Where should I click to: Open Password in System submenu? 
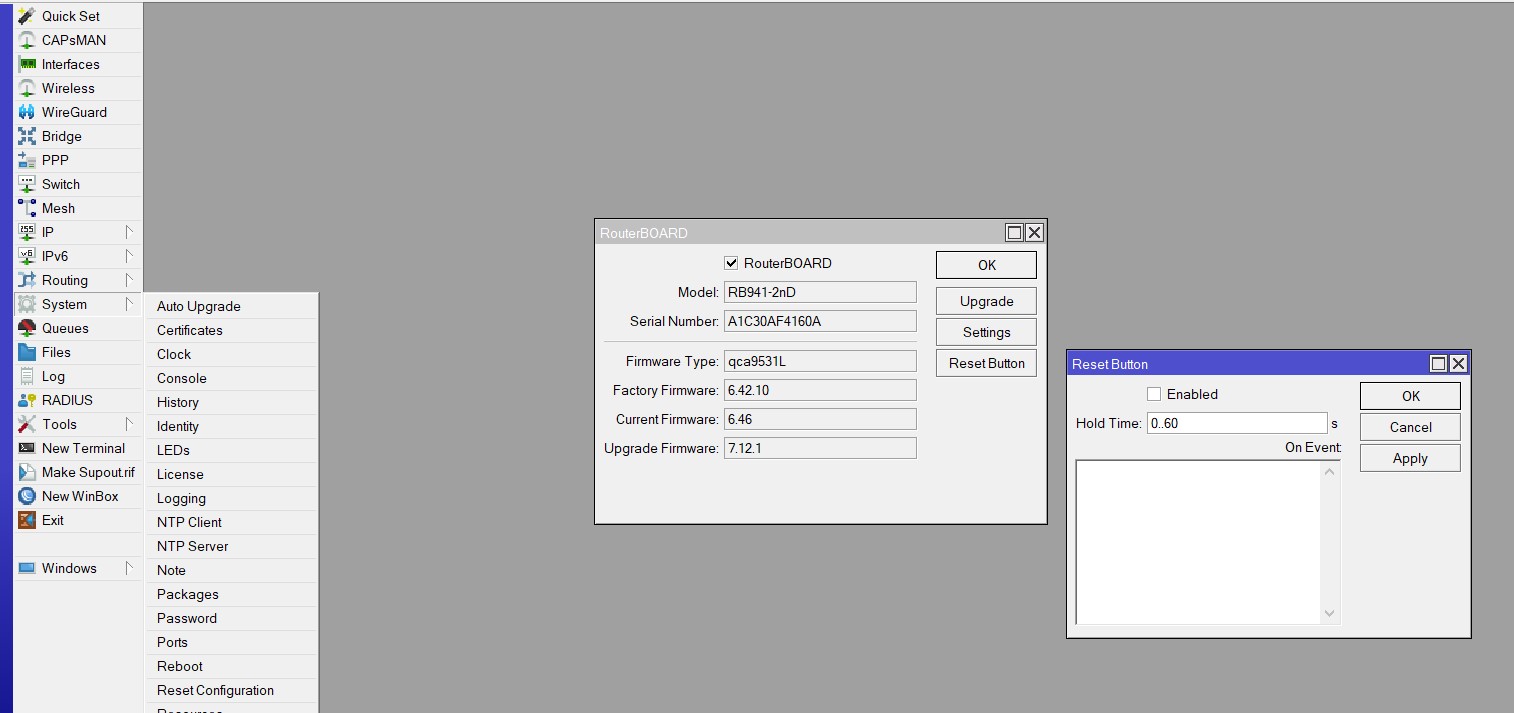(x=232, y=618)
